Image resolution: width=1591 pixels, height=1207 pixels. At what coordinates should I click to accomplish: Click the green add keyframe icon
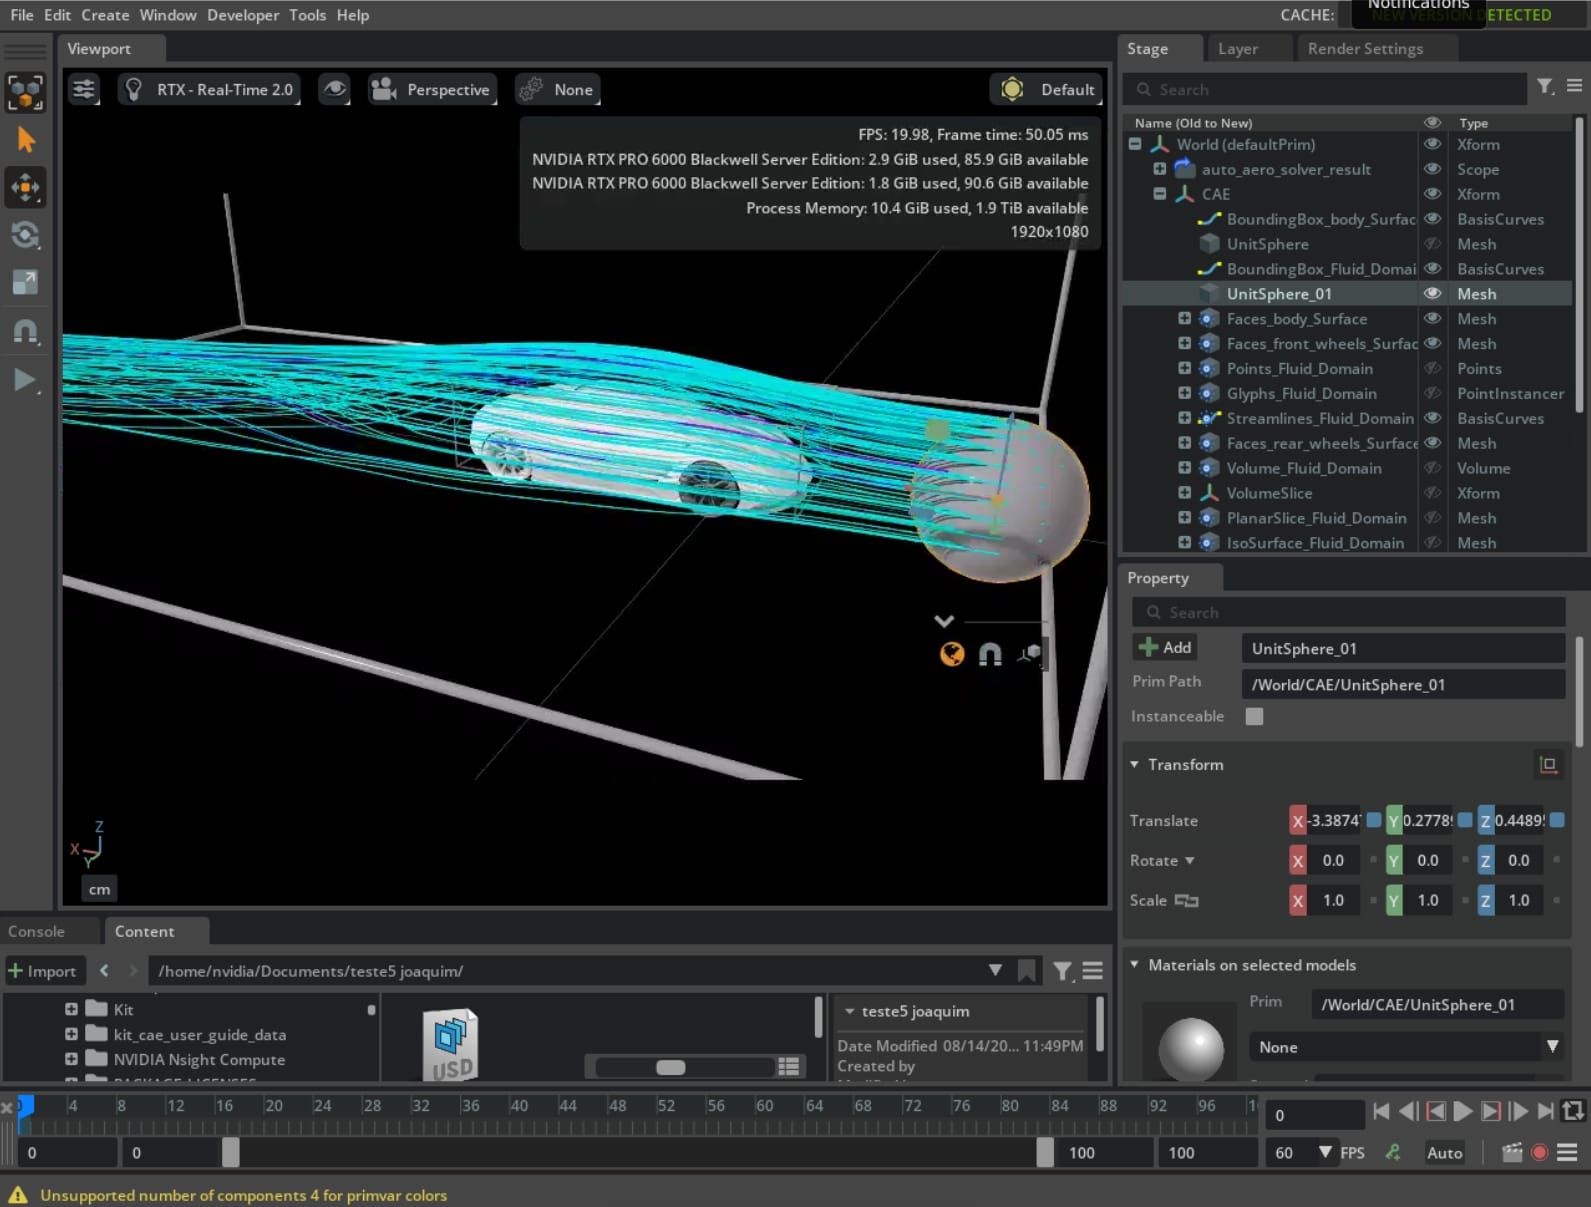pyautogui.click(x=1393, y=1152)
